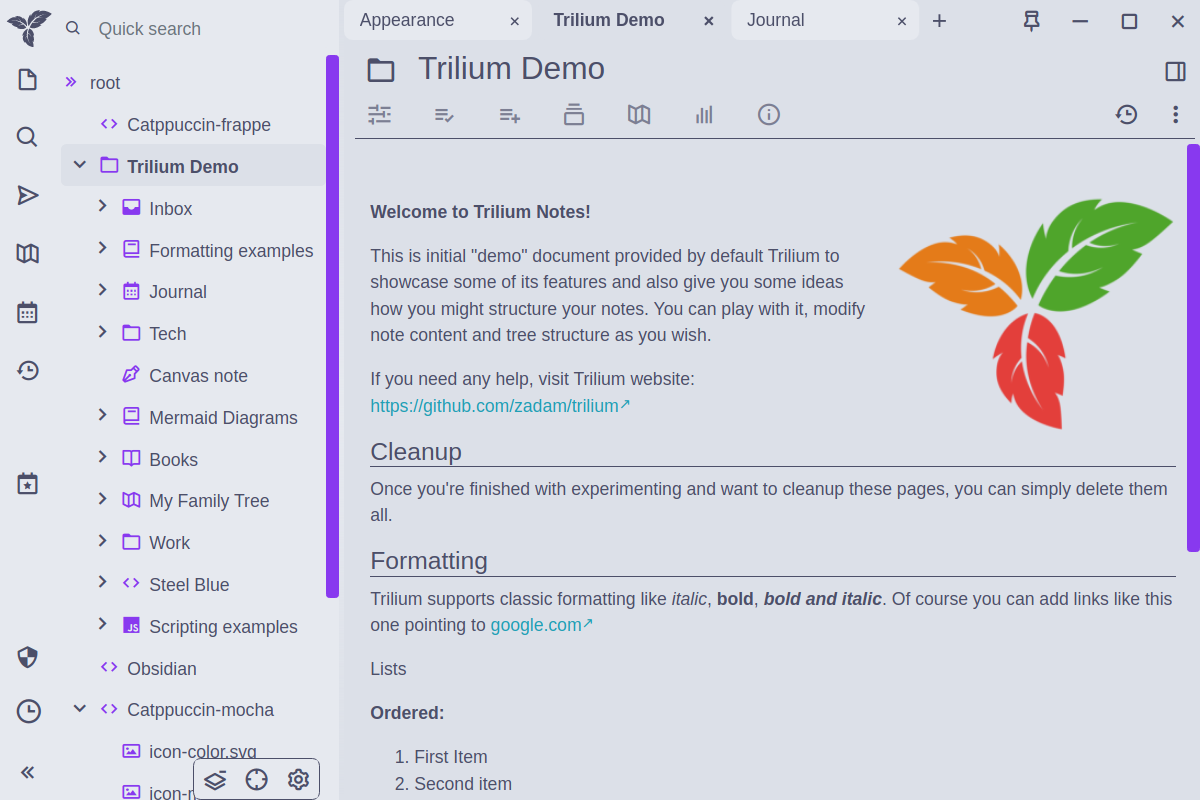Open tree settings gear icon
1200x800 pixels.
[x=298, y=780]
